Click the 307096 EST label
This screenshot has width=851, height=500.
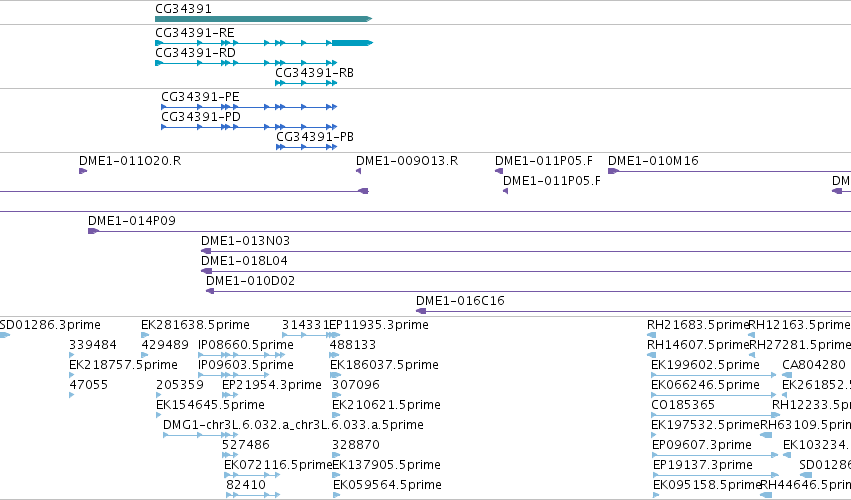click(356, 385)
